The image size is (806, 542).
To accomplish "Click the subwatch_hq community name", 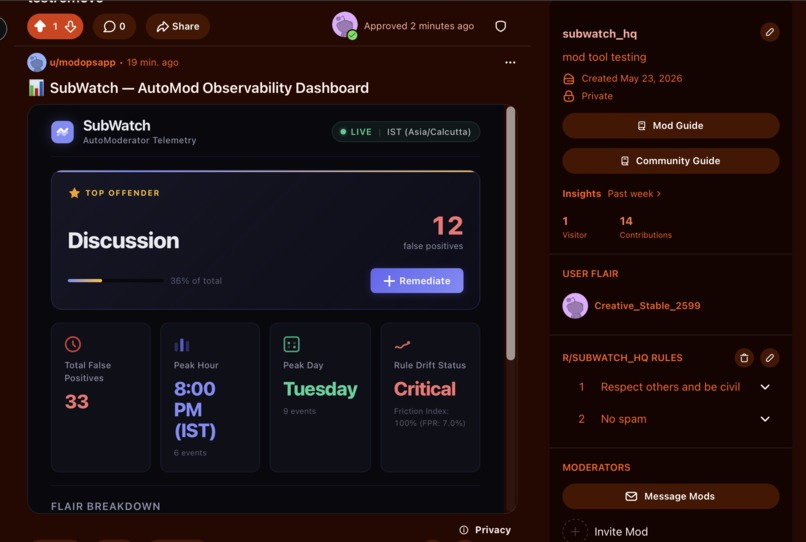I will (x=599, y=34).
